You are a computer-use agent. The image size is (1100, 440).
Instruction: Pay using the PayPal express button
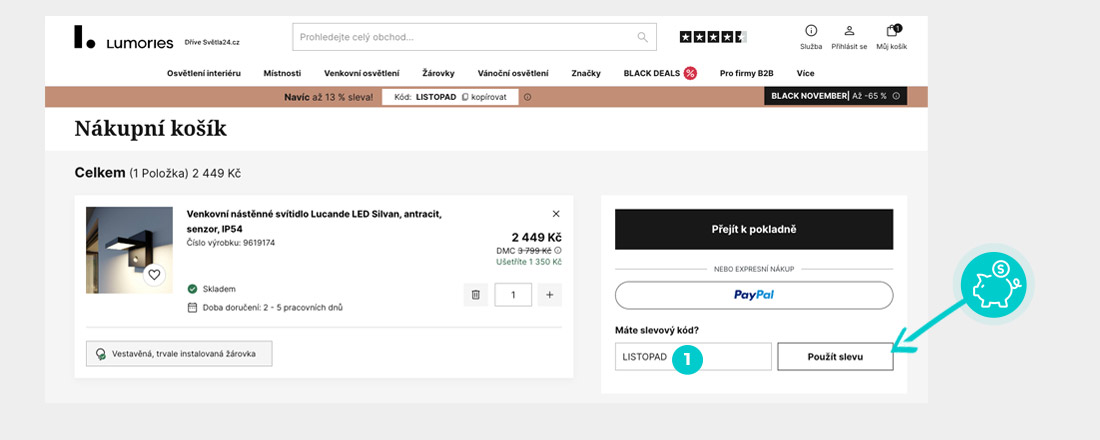point(753,295)
